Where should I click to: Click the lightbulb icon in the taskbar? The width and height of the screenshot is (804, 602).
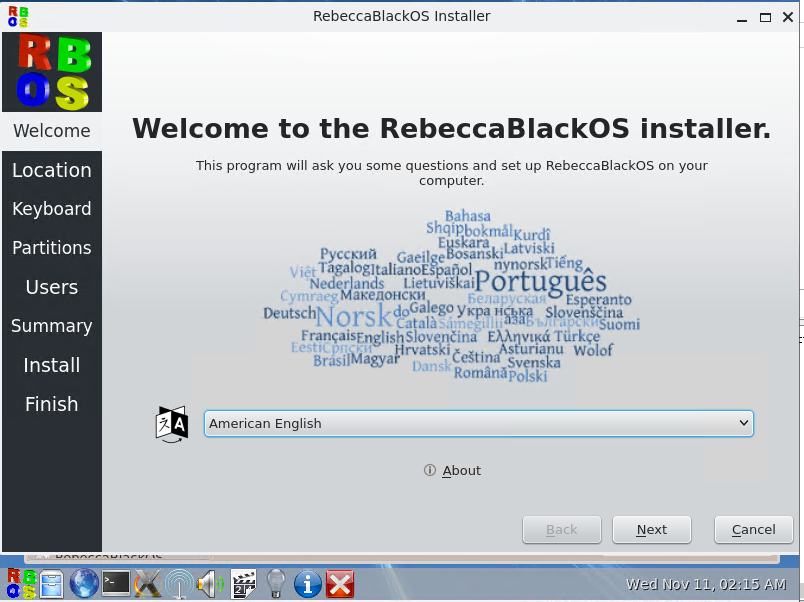276,582
